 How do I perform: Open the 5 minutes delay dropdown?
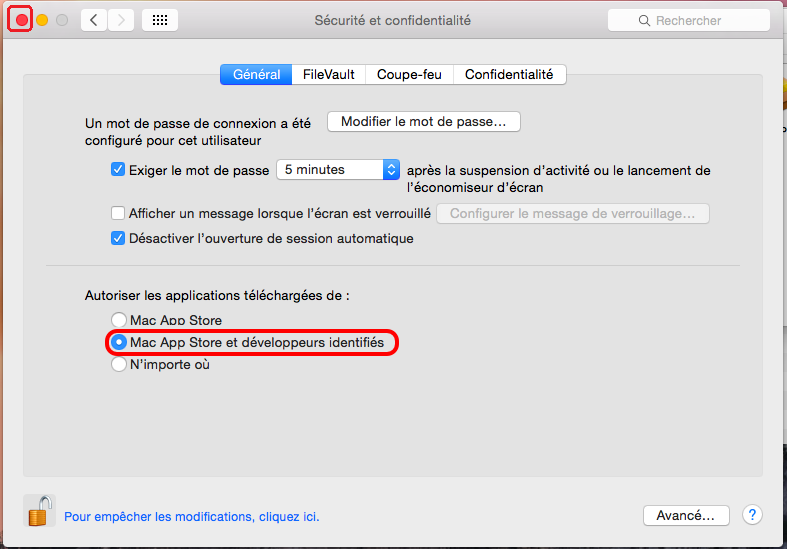[338, 170]
